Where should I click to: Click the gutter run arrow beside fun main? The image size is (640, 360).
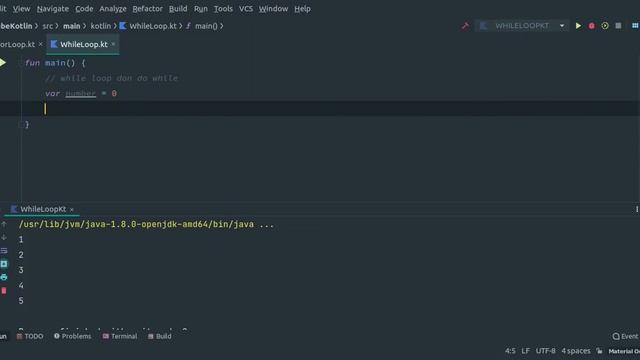(x=3, y=63)
